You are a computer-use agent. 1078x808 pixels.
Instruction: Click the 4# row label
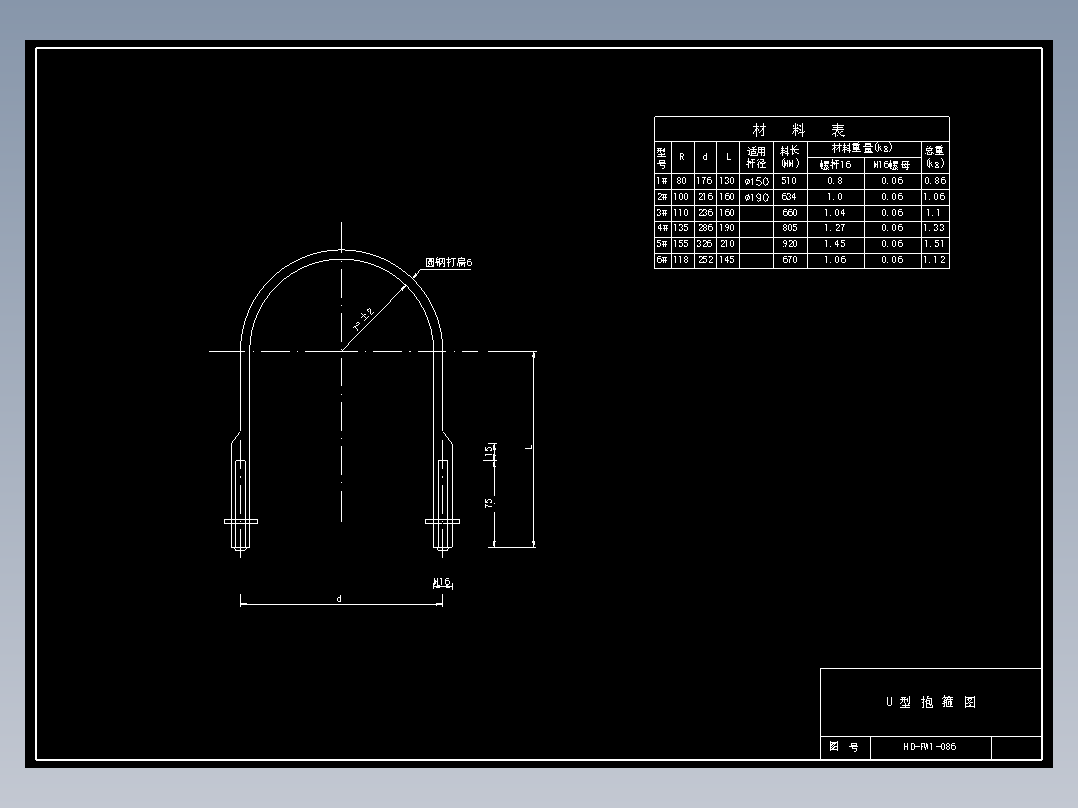661,228
